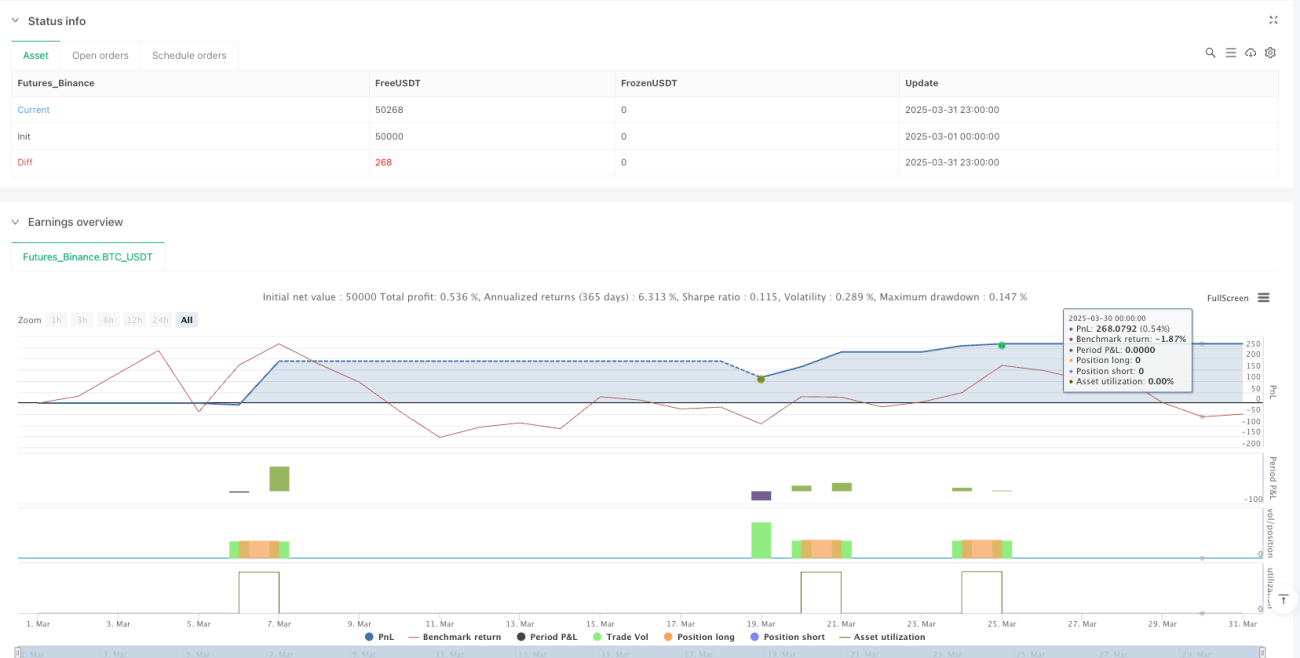Open the chart hamburger menu icon
Image resolution: width=1300 pixels, height=658 pixels.
1264,298
